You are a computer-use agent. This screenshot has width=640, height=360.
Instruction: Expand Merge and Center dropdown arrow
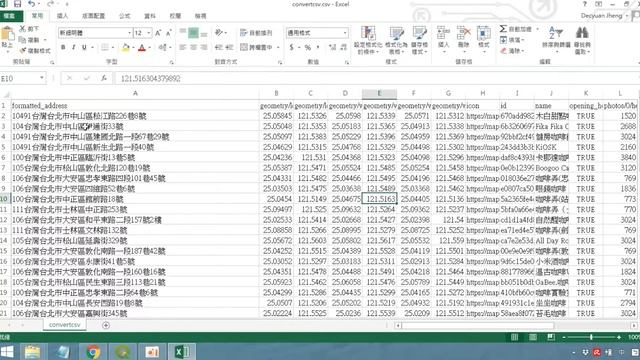tap(278, 48)
